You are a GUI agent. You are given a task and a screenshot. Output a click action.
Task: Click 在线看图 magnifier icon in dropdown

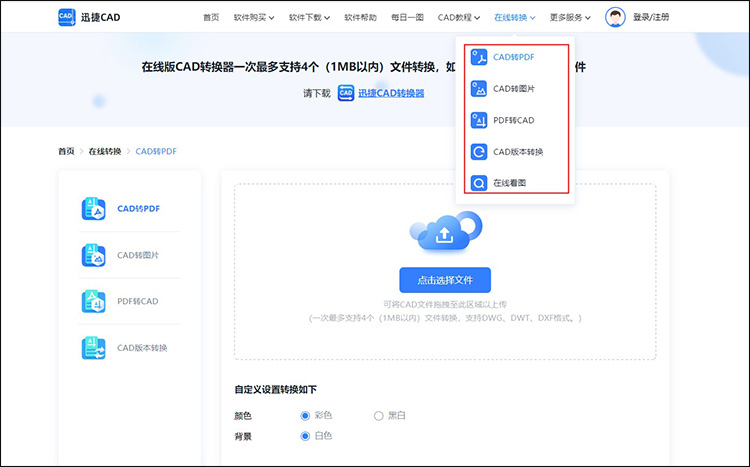[479, 183]
